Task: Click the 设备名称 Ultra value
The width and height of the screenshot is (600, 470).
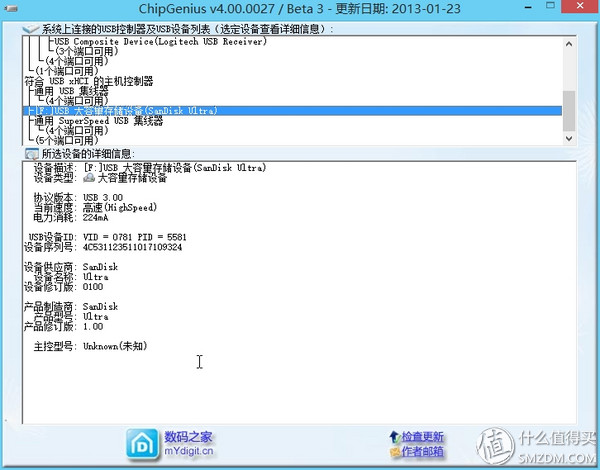Action: tap(96, 277)
